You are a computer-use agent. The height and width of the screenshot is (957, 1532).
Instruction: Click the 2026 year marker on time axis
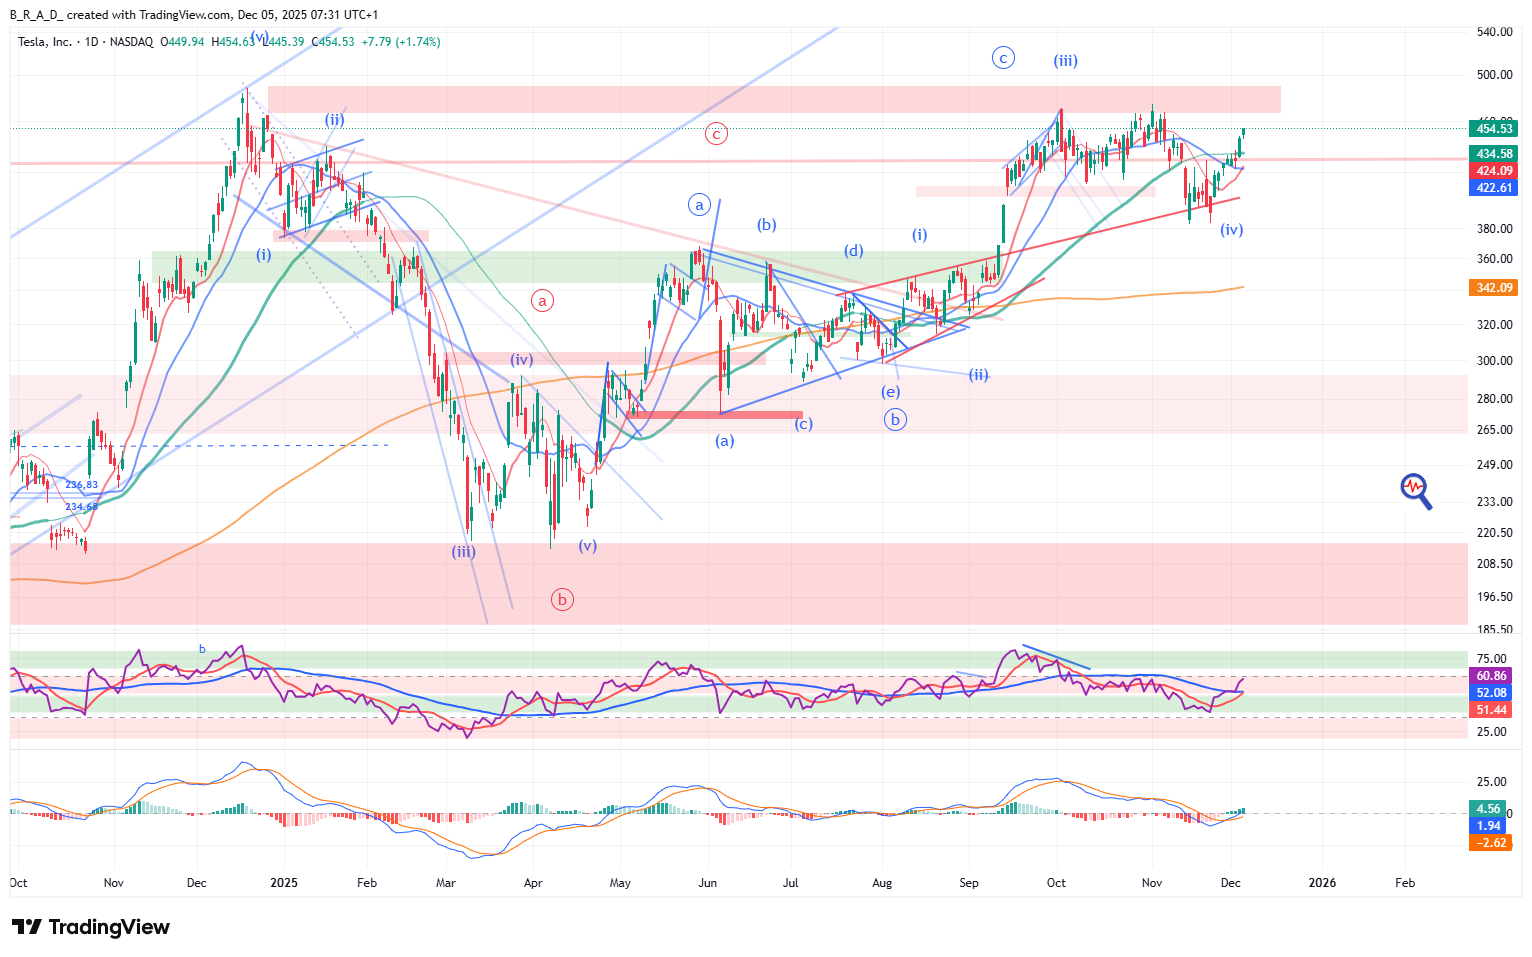coord(1322,883)
